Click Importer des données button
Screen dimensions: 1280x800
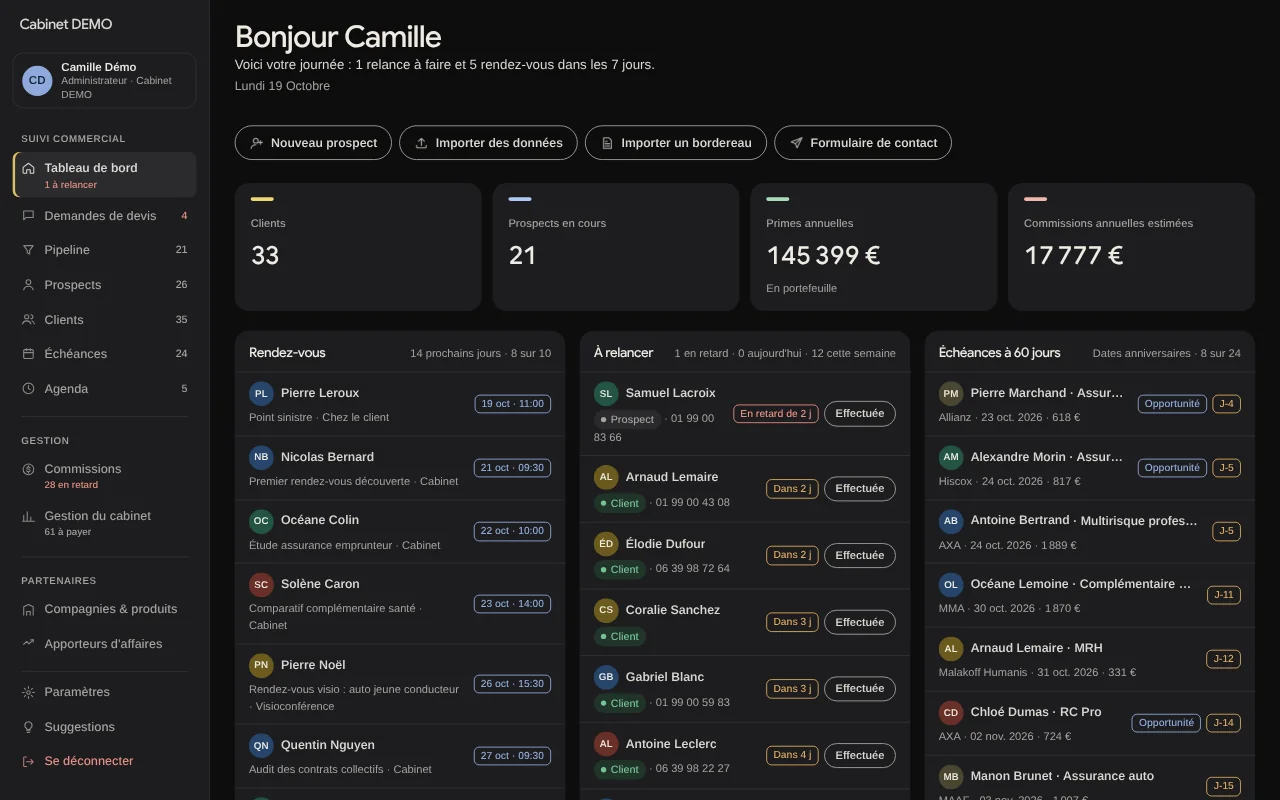tap(488, 143)
